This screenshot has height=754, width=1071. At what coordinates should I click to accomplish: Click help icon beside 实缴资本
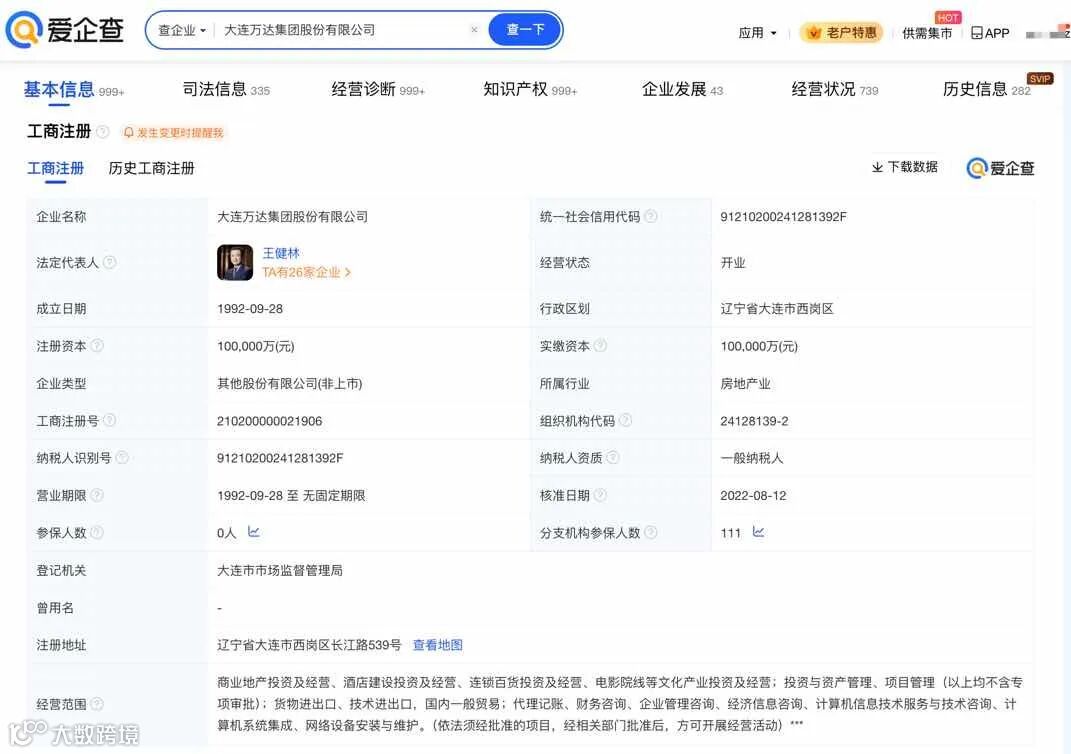tap(600, 346)
